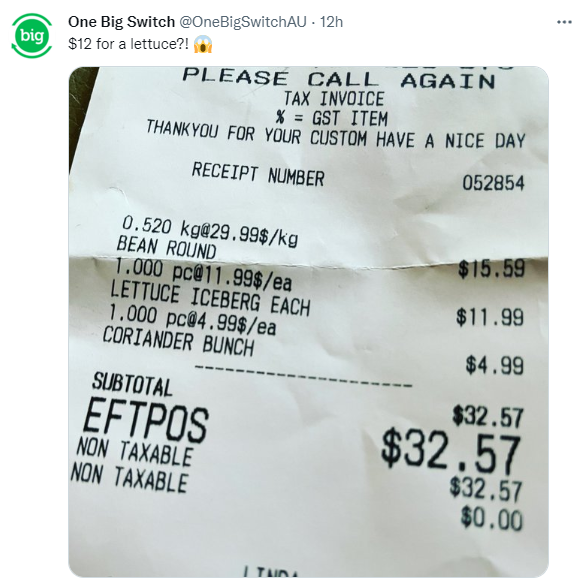Click the "$12 for a lettuce?!" tweet text
This screenshot has height=588, width=579.
click(129, 44)
